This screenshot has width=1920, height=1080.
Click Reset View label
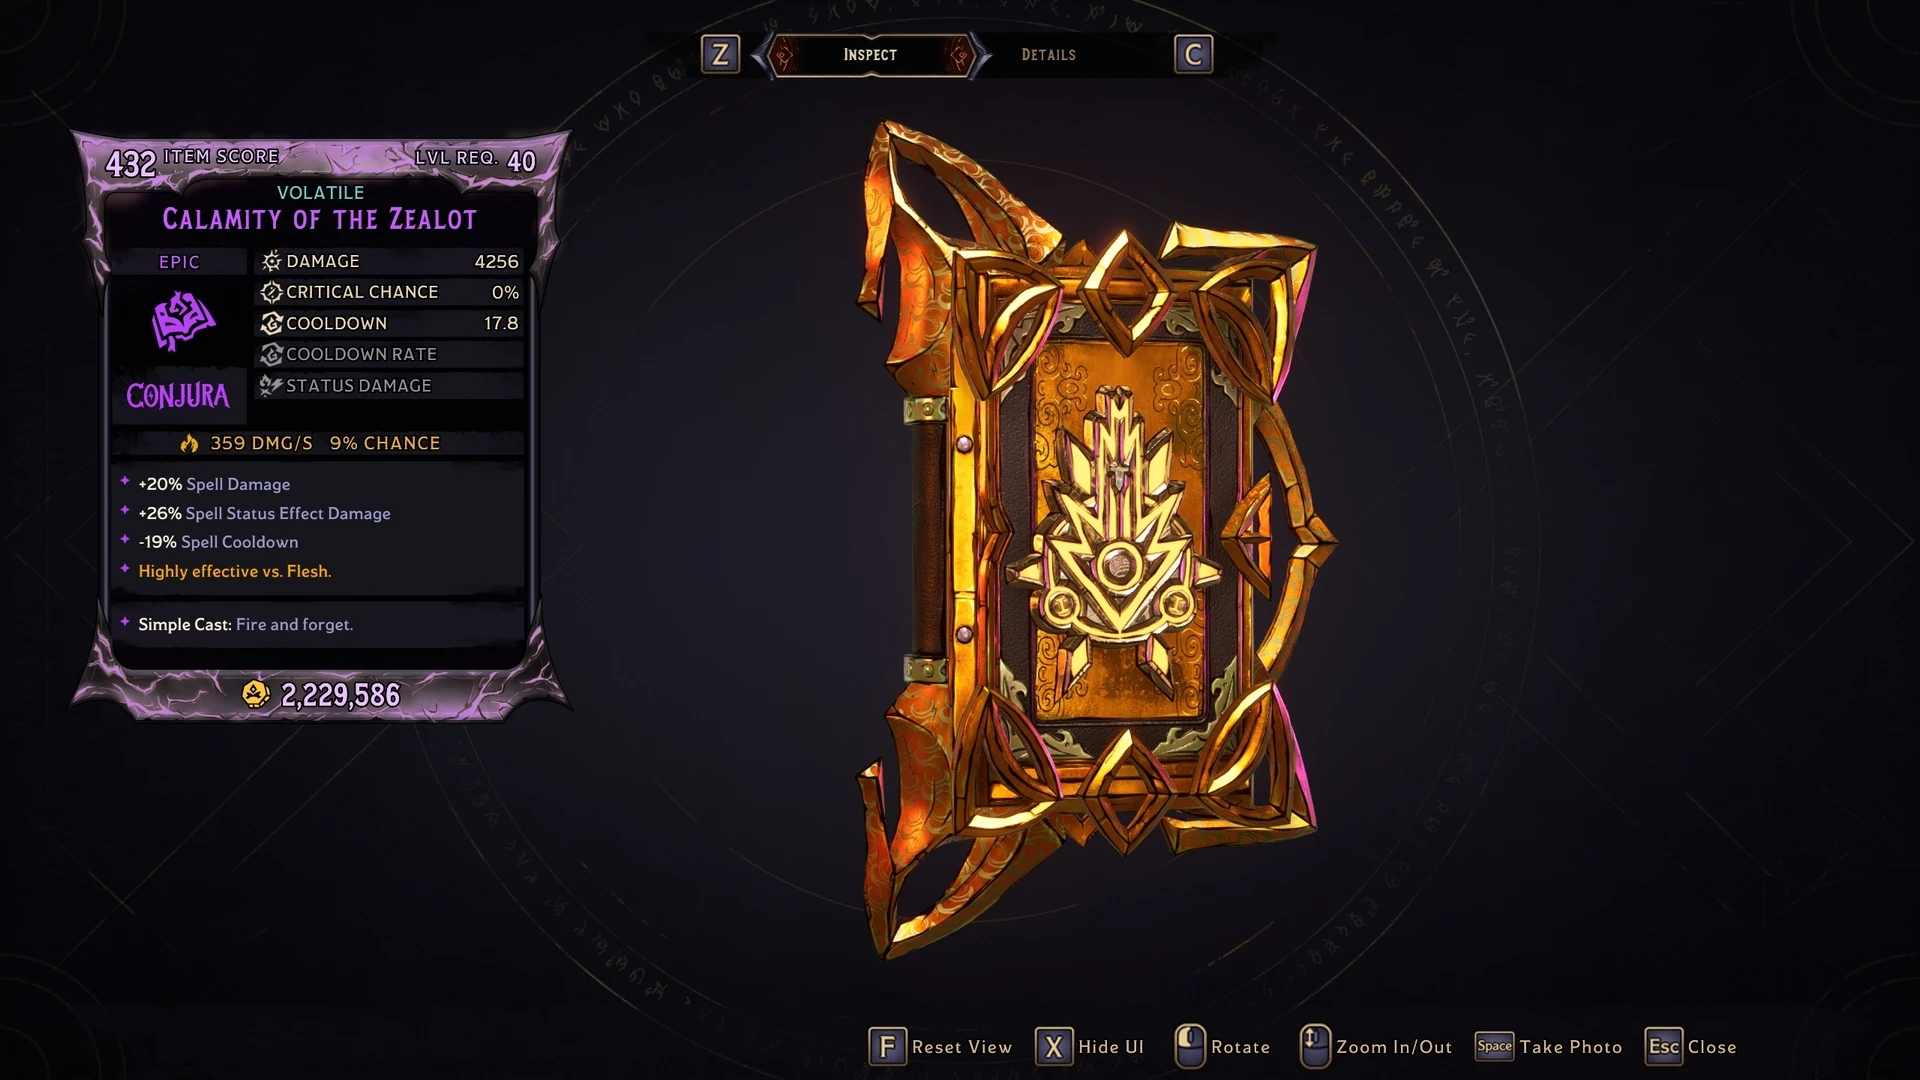point(961,1047)
